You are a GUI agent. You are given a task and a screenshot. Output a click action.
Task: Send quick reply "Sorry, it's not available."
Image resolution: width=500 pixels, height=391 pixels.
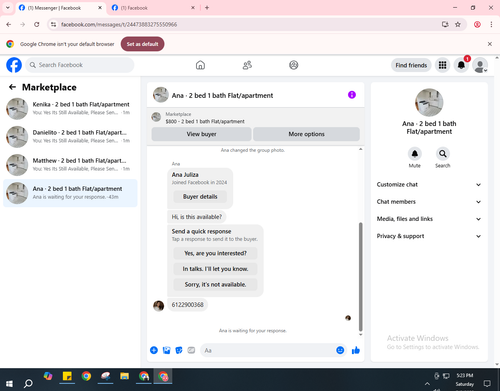click(x=215, y=284)
